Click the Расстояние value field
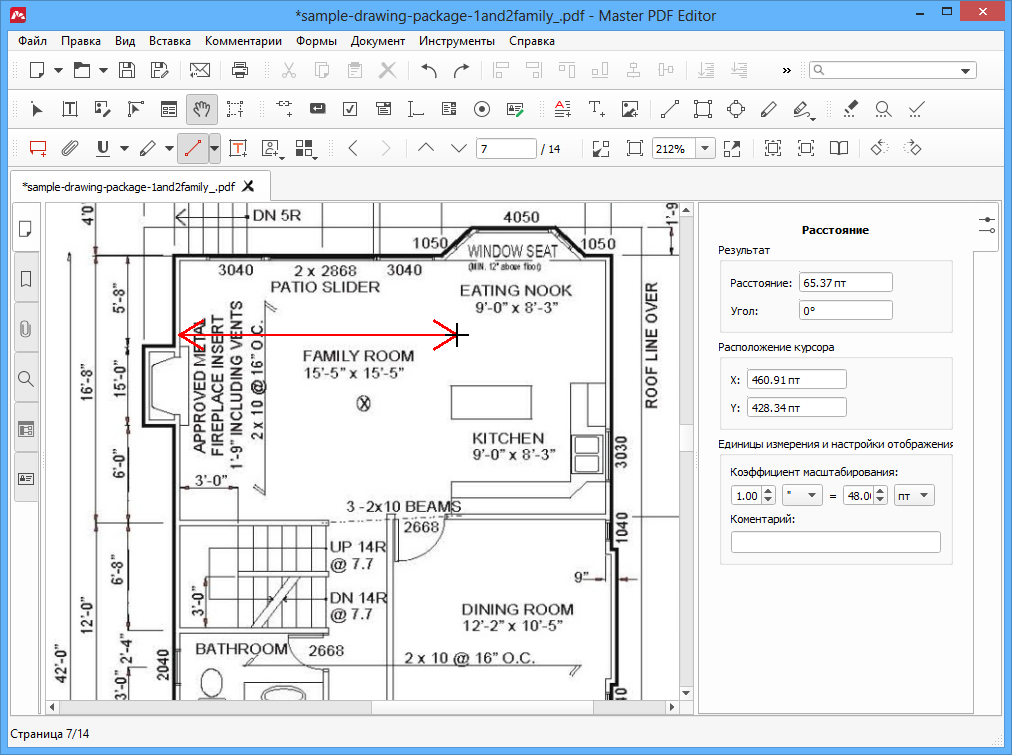Screen dimensions: 1012x755 [x=845, y=283]
